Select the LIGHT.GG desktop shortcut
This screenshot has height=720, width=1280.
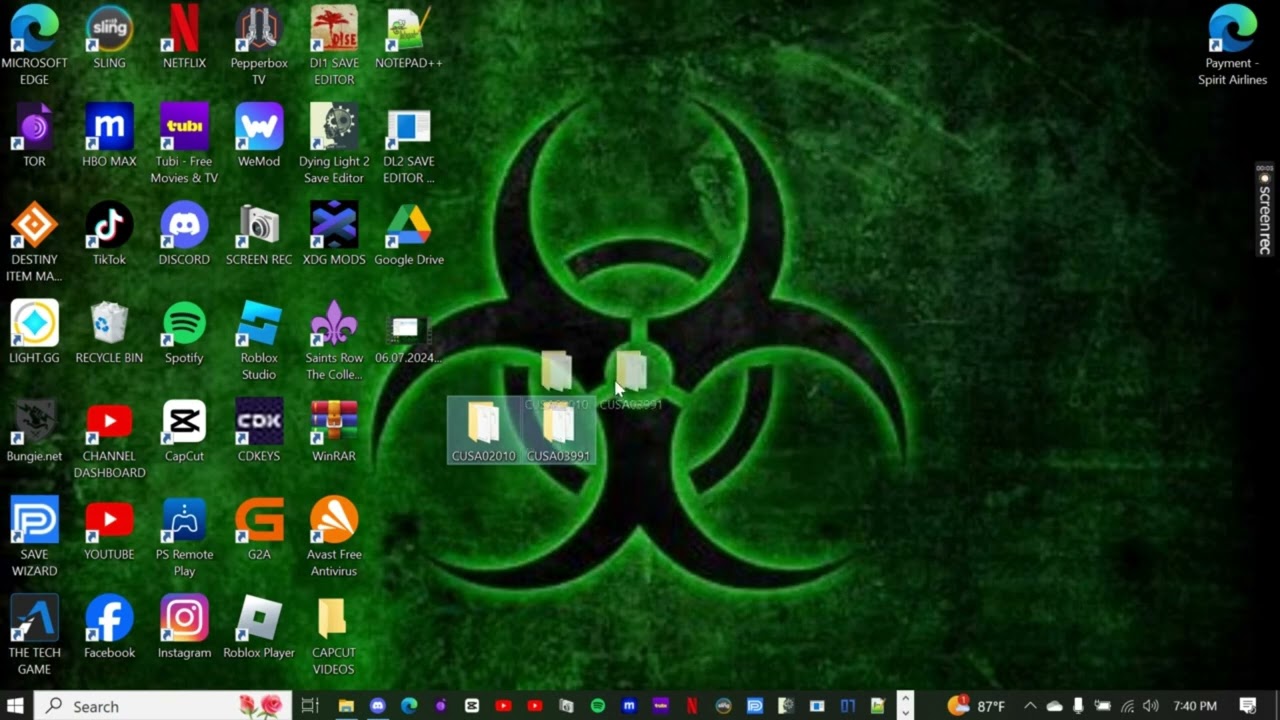tap(34, 332)
